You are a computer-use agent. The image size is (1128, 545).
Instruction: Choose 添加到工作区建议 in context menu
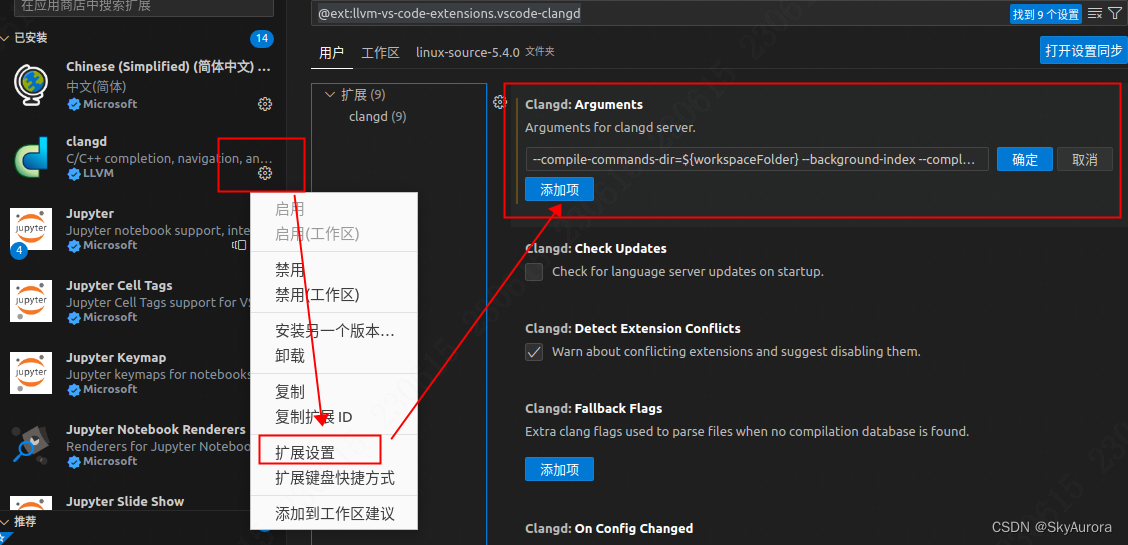(335, 514)
